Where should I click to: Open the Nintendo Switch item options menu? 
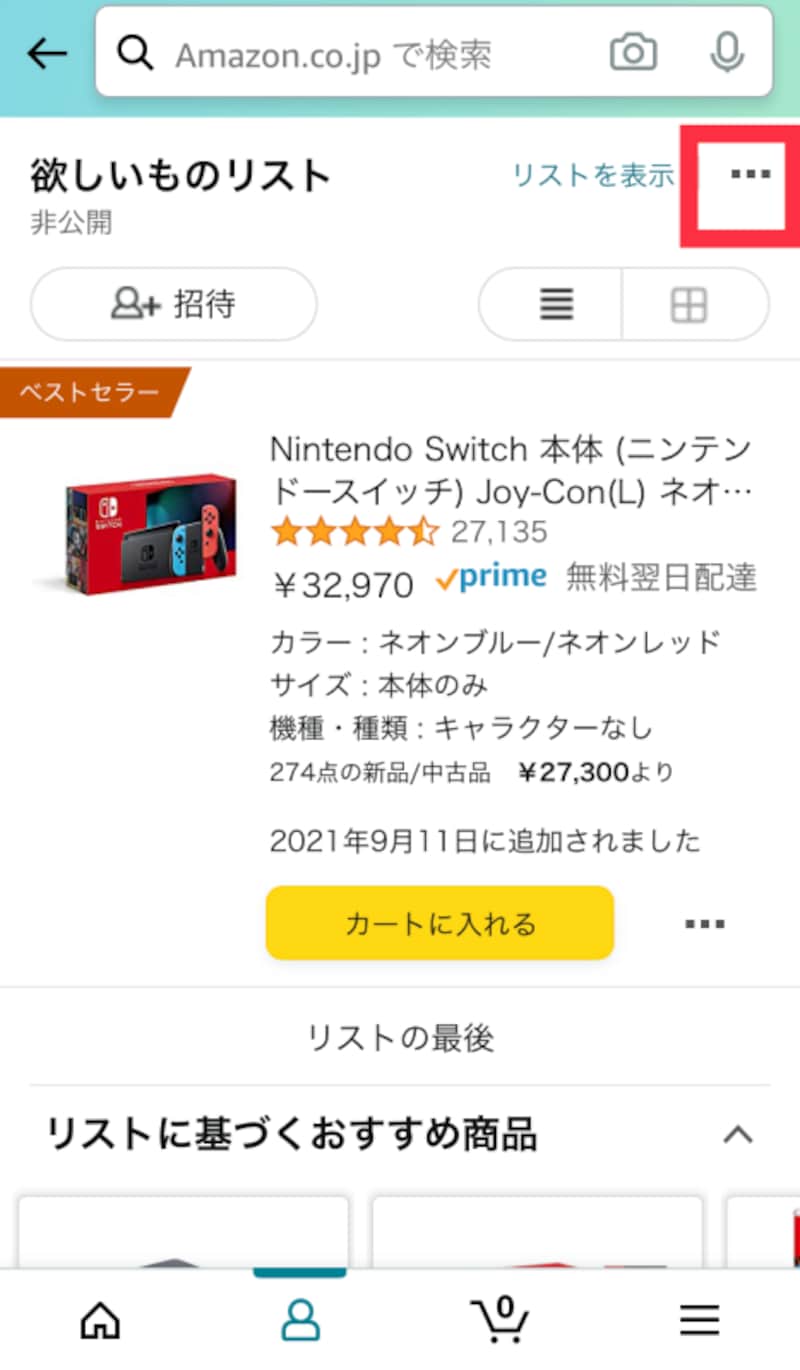pyautogui.click(x=705, y=924)
